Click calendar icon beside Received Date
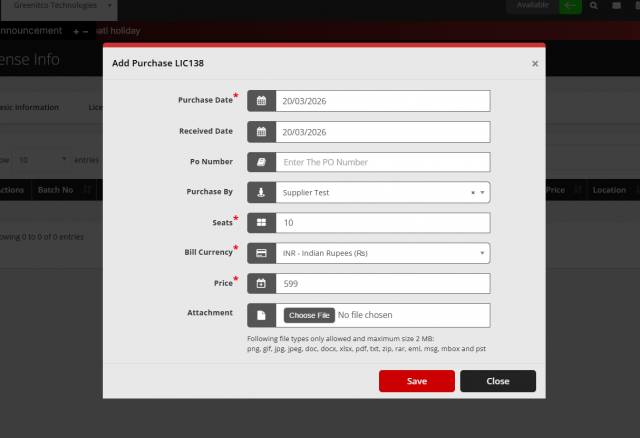 (x=261, y=132)
